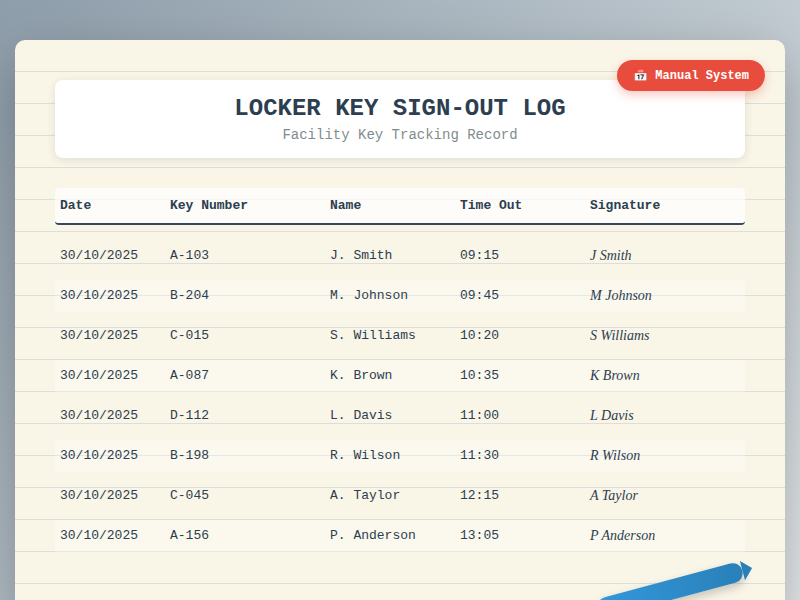The width and height of the screenshot is (800, 600).
Task: Click the Key Number column header
Action: (x=208, y=204)
